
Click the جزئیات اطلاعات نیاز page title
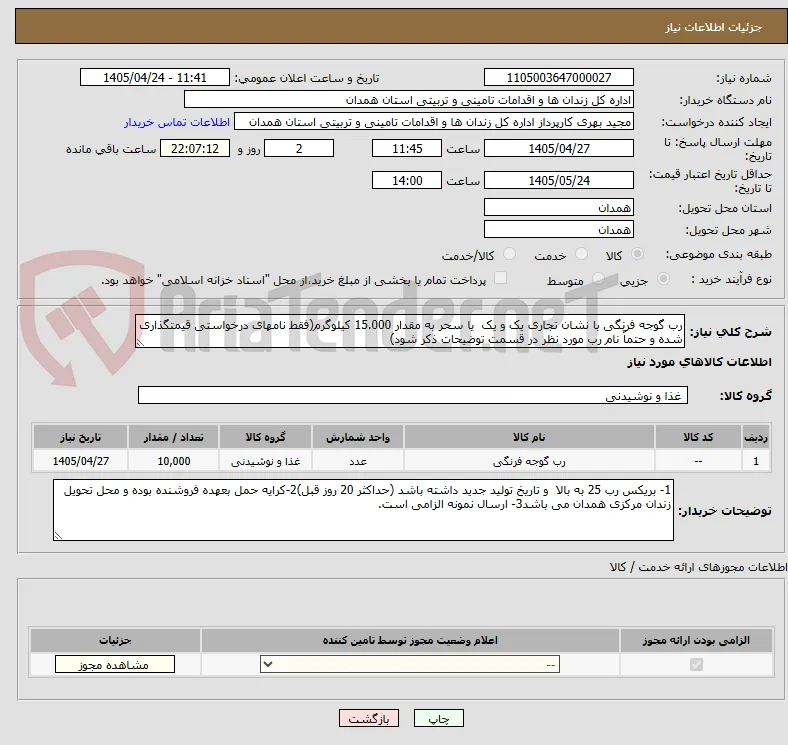[714, 27]
